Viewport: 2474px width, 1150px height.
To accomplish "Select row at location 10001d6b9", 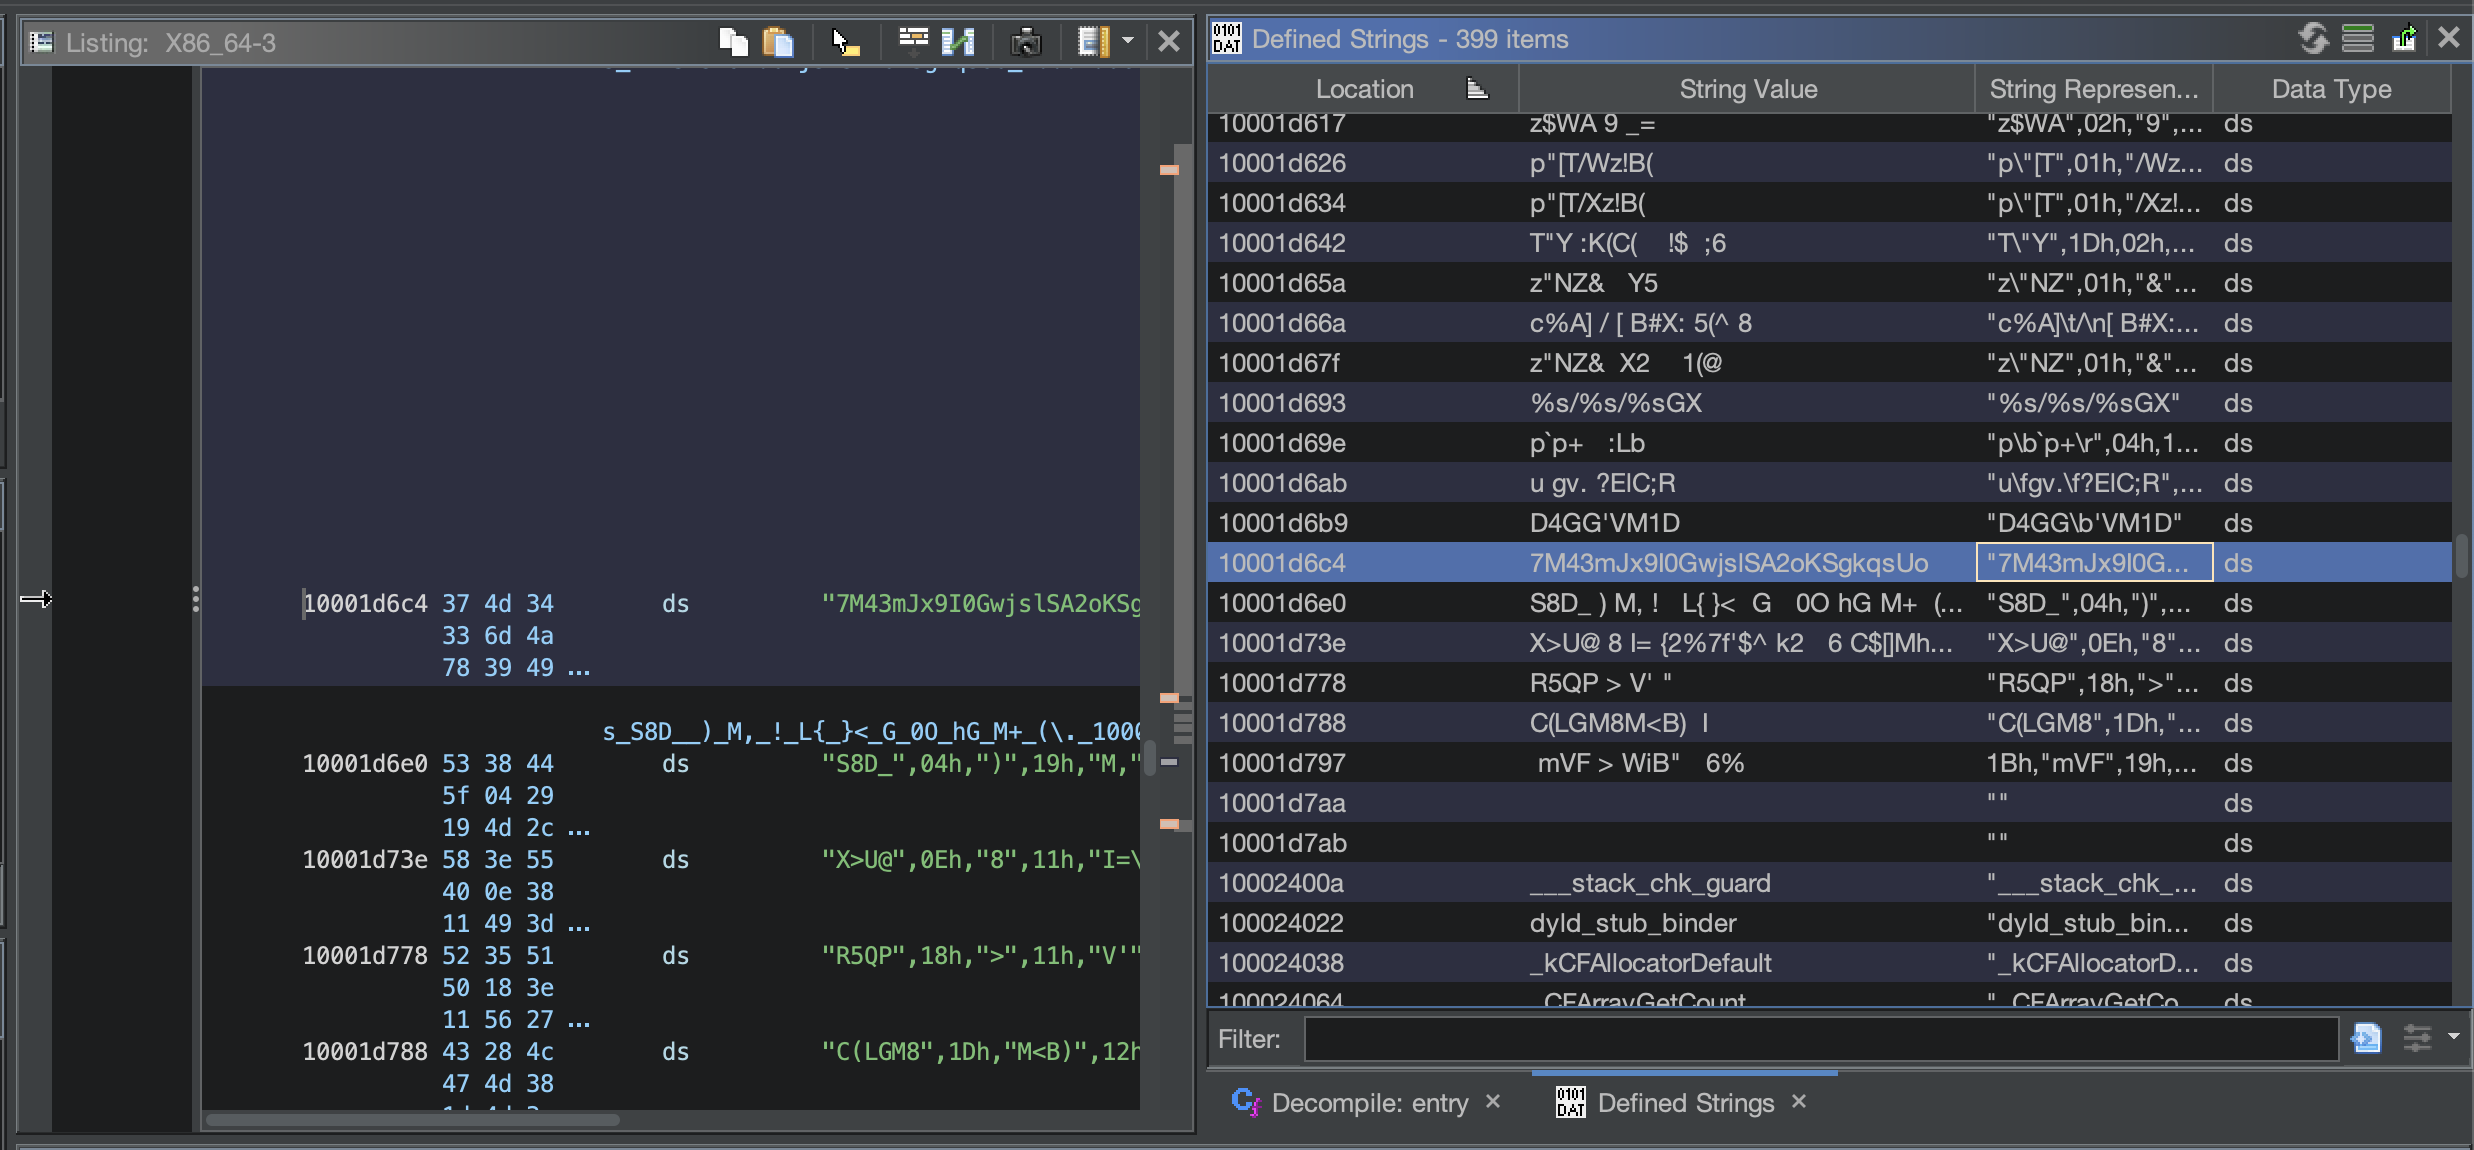I will click(x=1830, y=523).
